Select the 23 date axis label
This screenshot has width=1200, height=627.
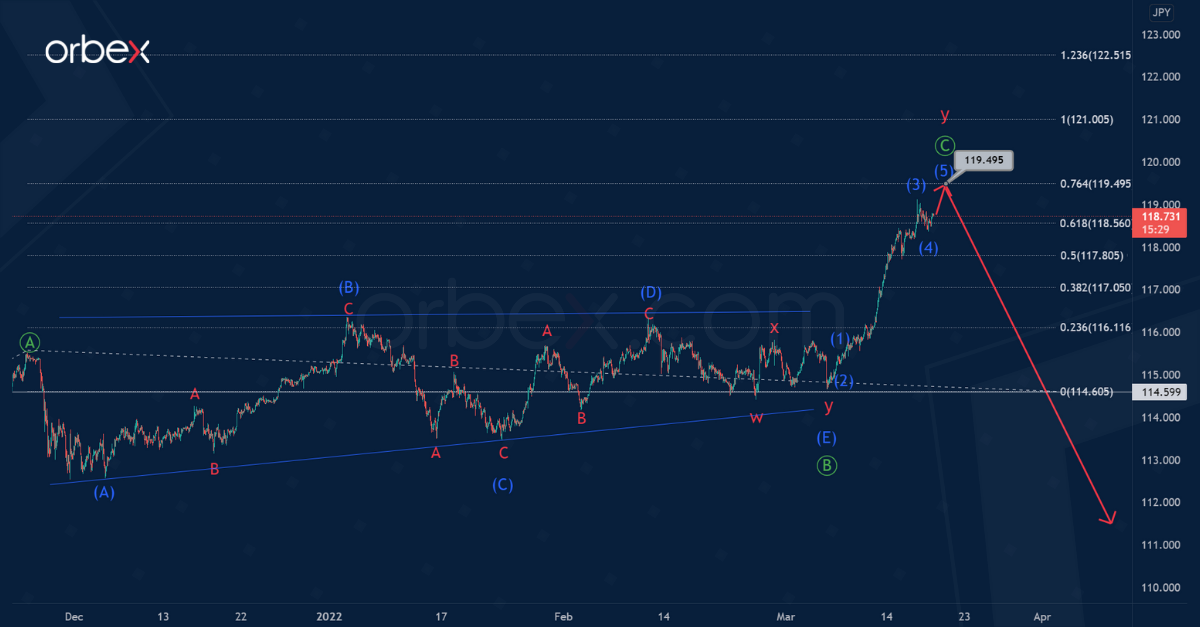[x=962, y=616]
